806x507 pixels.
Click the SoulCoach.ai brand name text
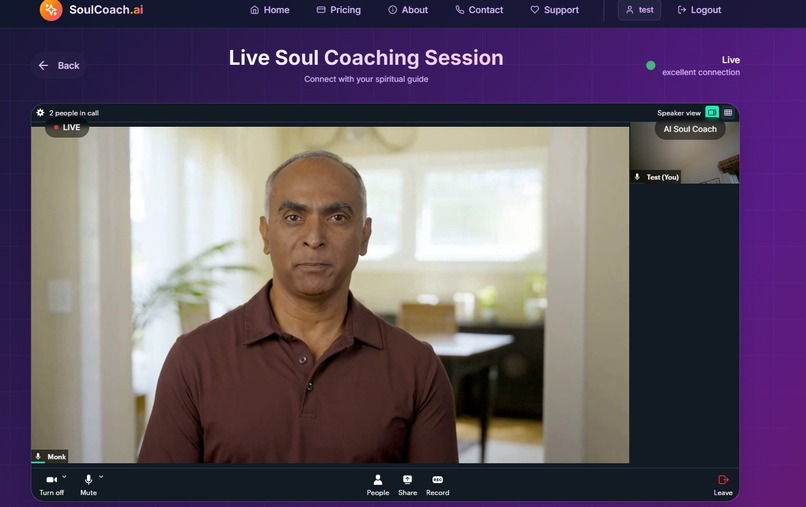click(x=106, y=10)
